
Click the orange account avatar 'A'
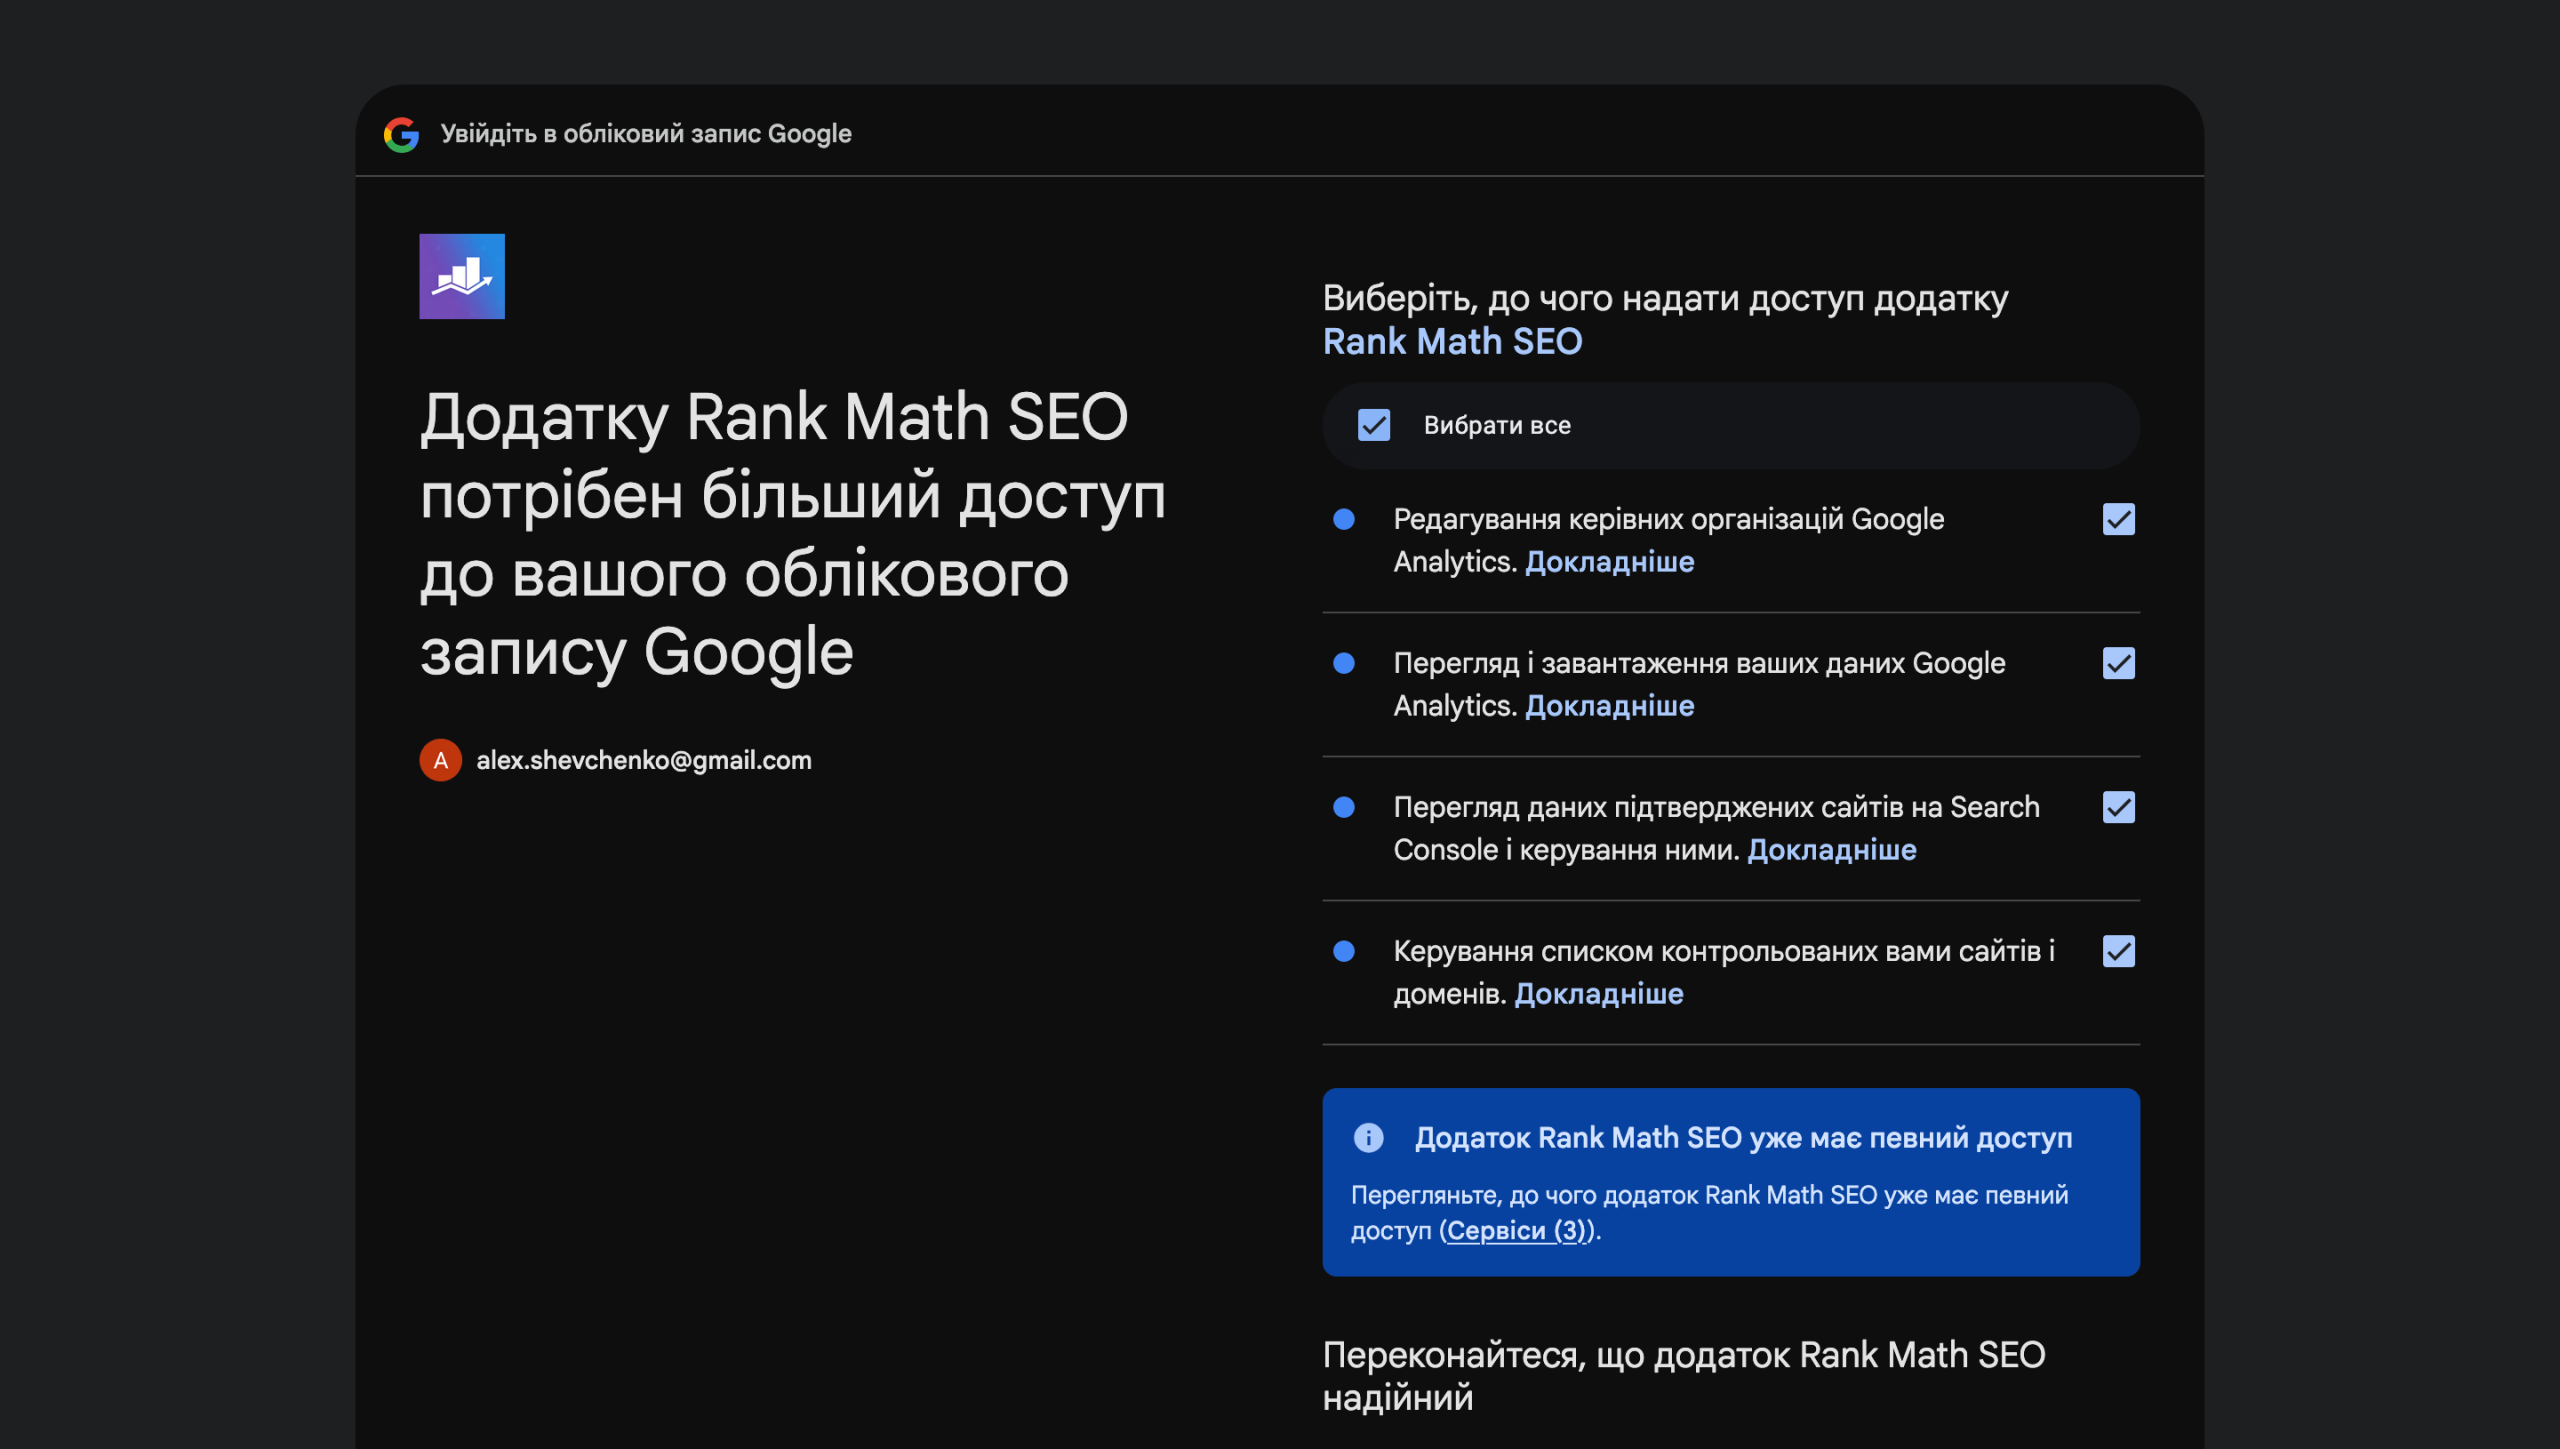click(440, 760)
